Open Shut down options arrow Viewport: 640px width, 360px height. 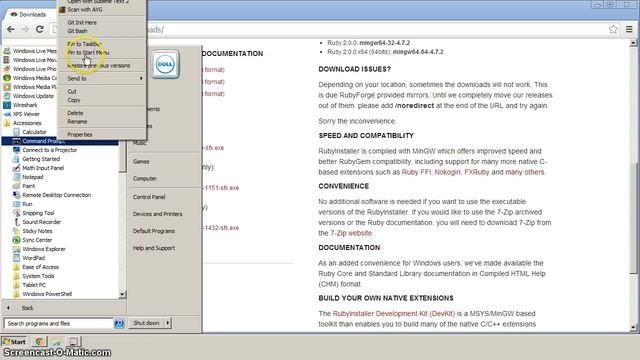168,323
